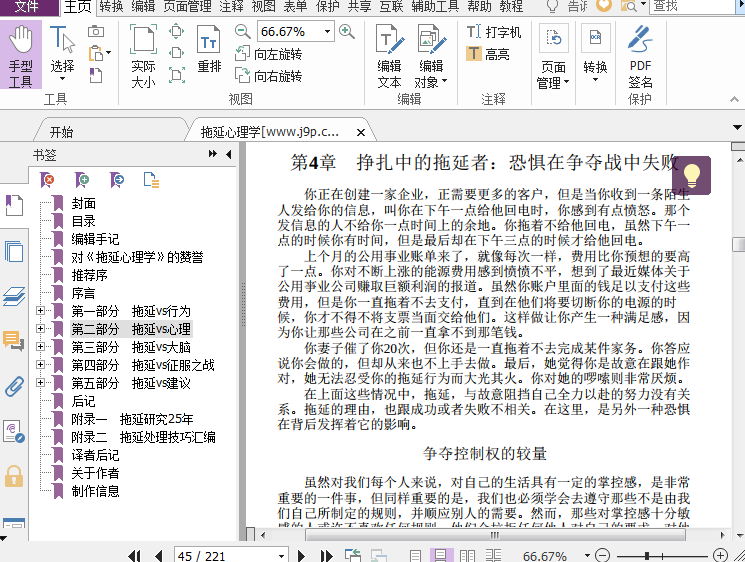Open the 封面 bookmark

84,203
